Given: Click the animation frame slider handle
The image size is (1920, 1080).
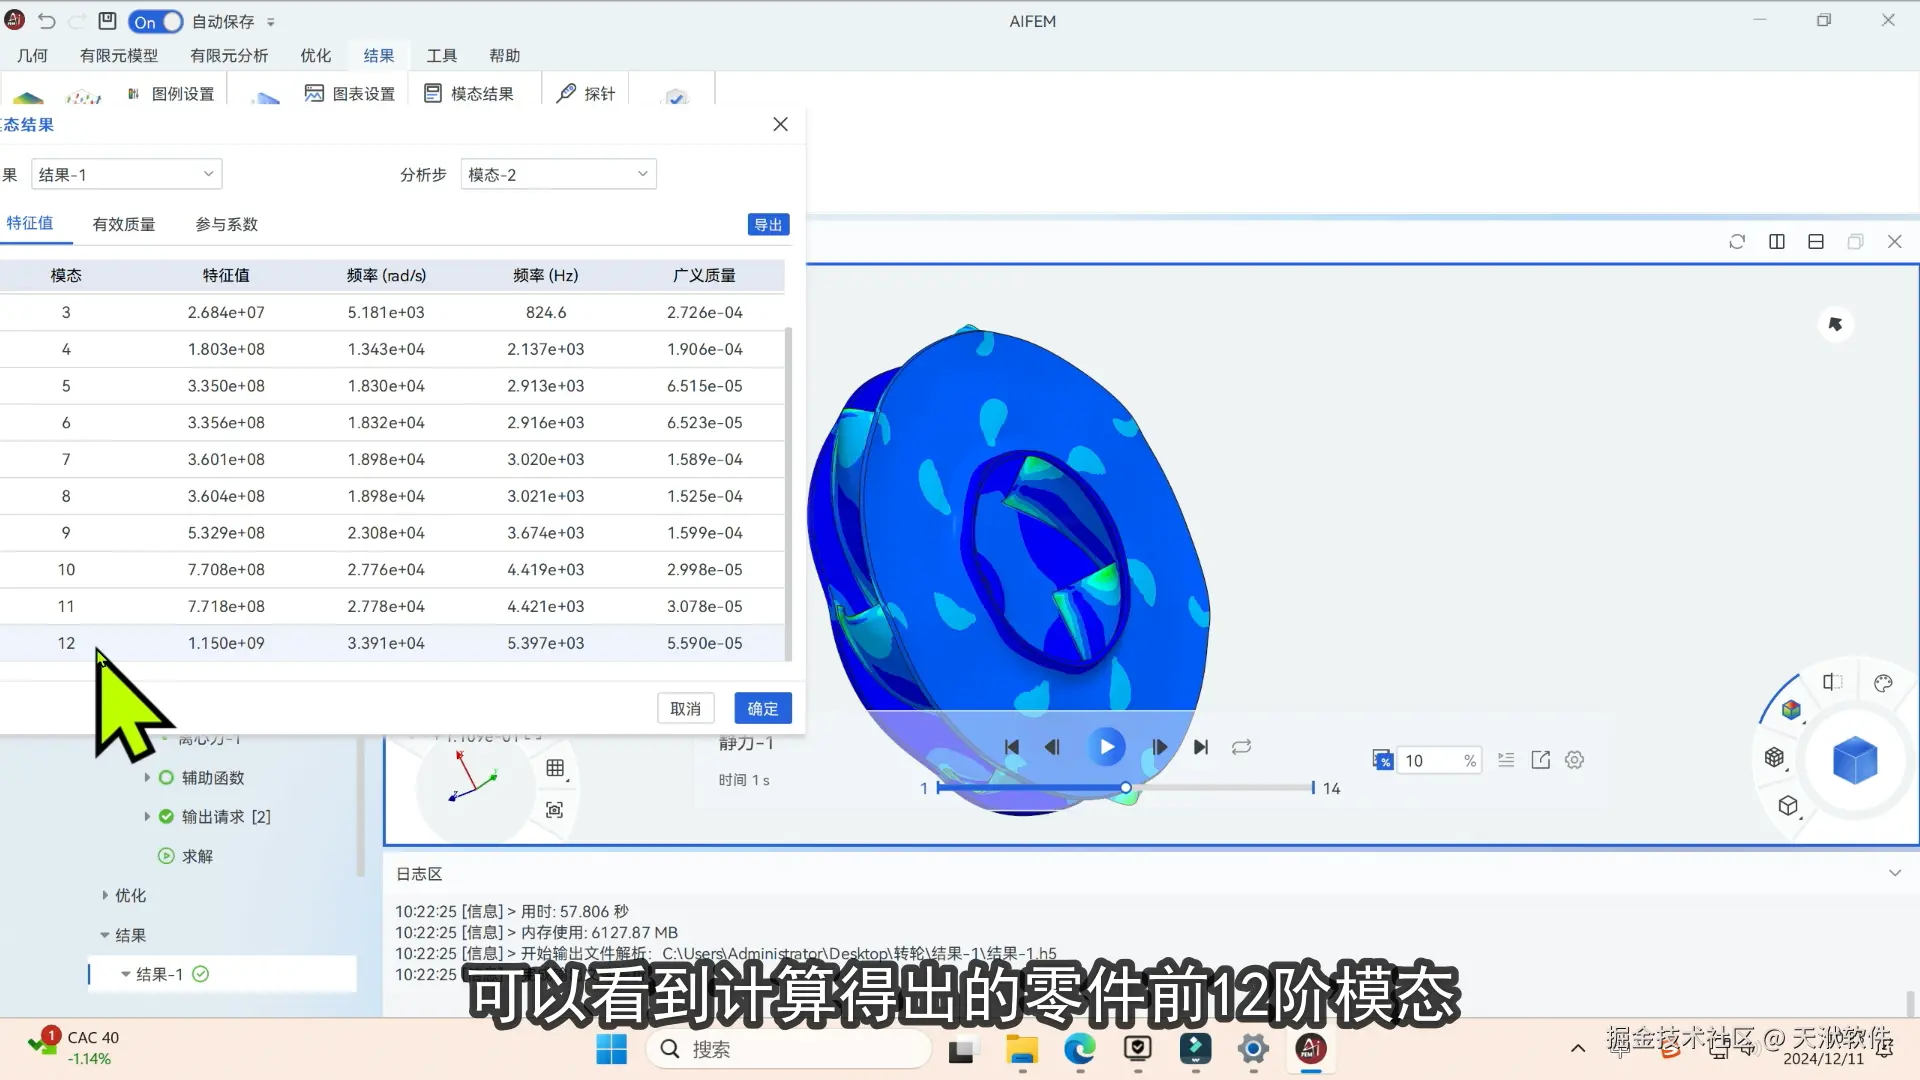Looking at the screenshot, I should (x=1126, y=788).
